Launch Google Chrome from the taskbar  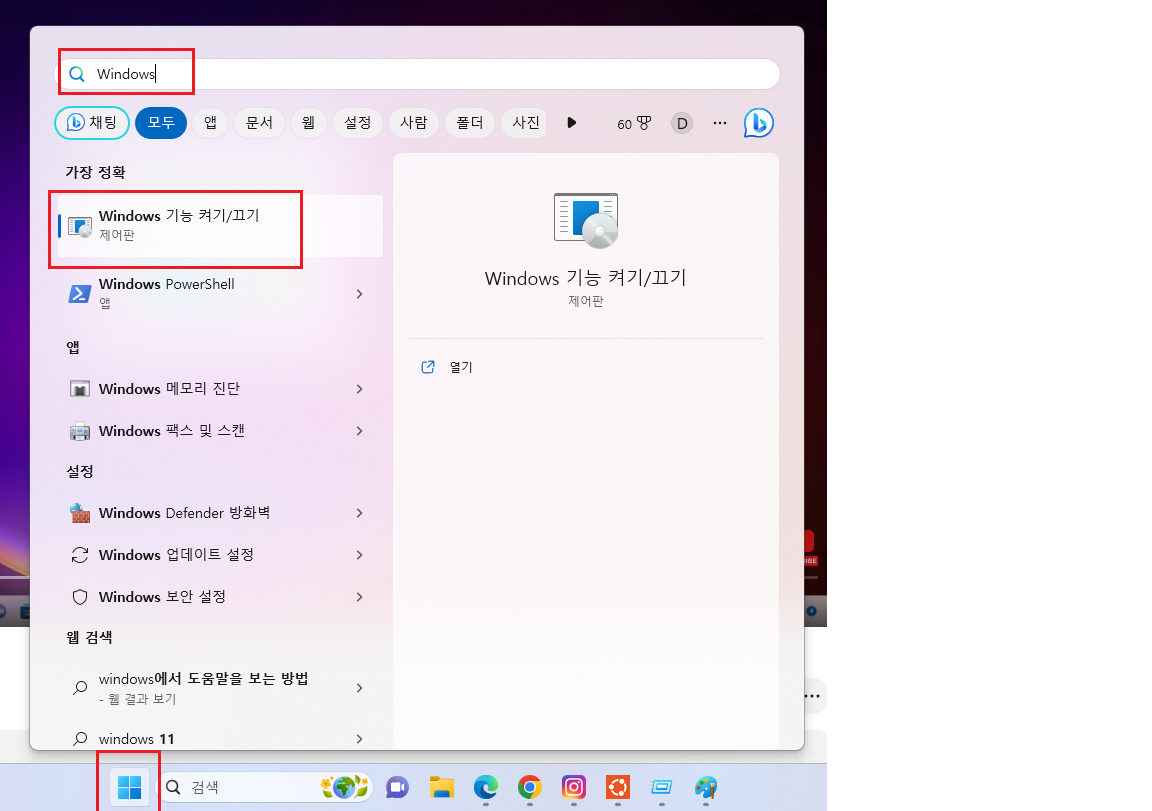(x=530, y=787)
